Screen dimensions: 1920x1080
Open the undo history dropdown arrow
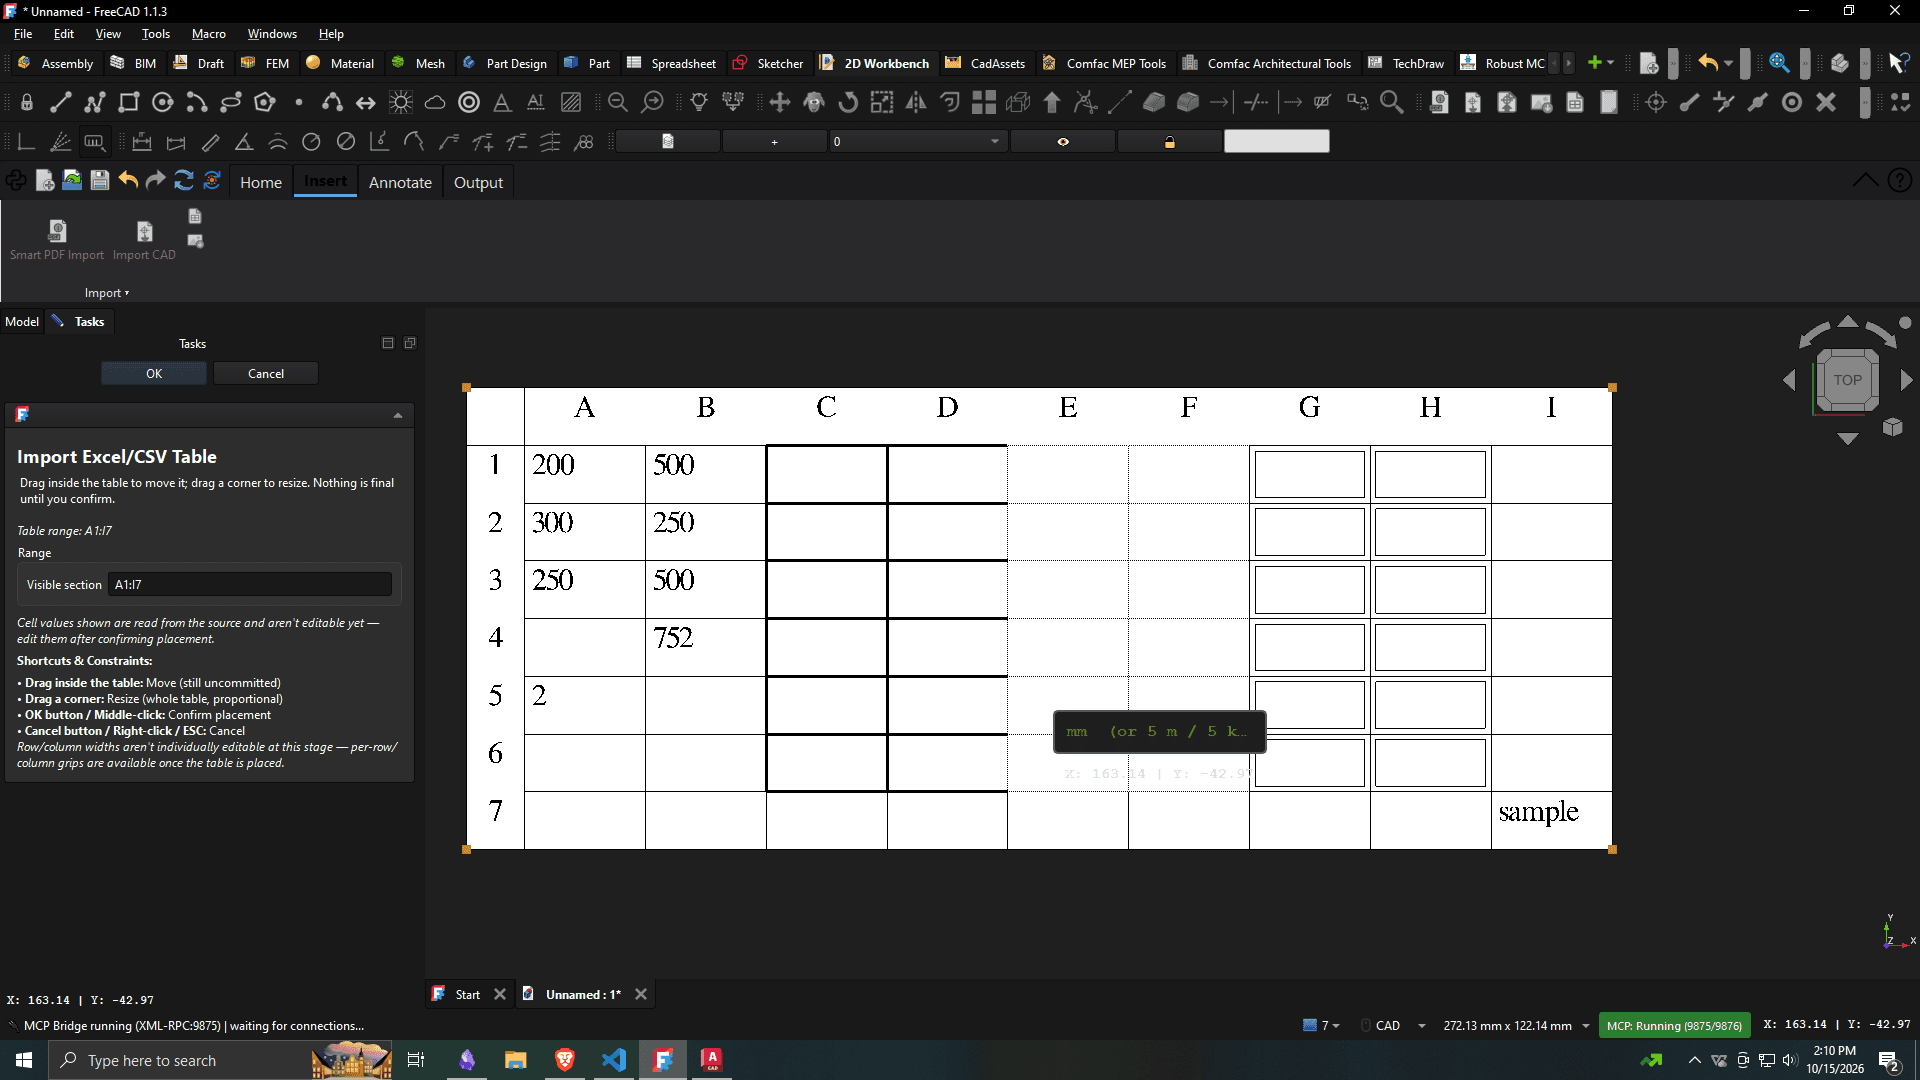coord(1729,62)
